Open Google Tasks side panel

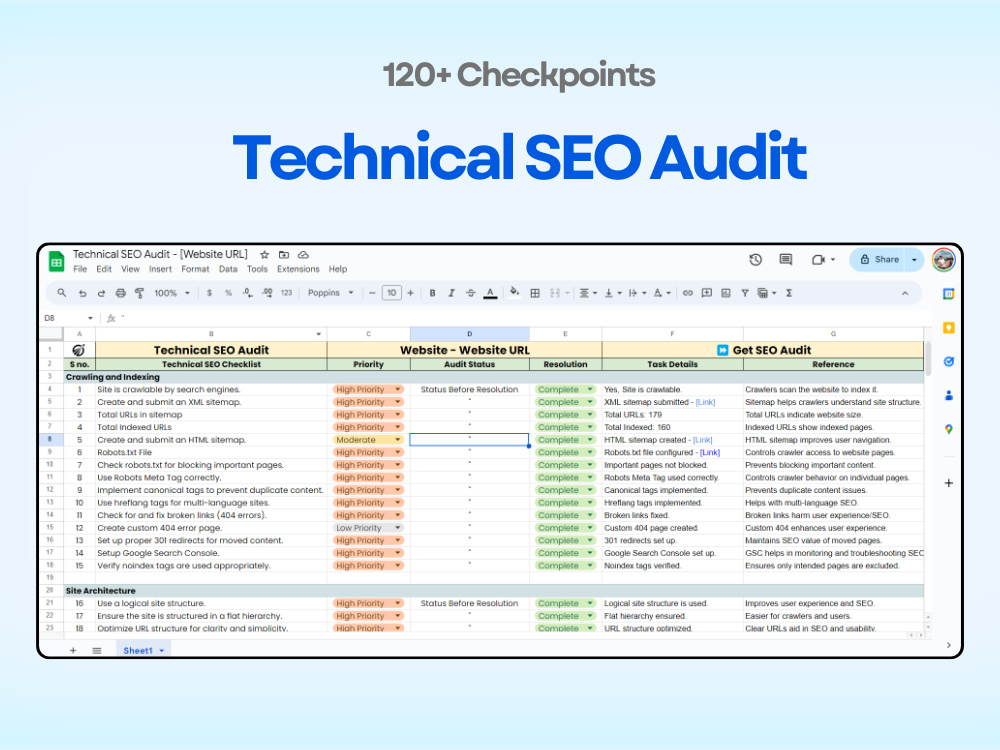(948, 362)
